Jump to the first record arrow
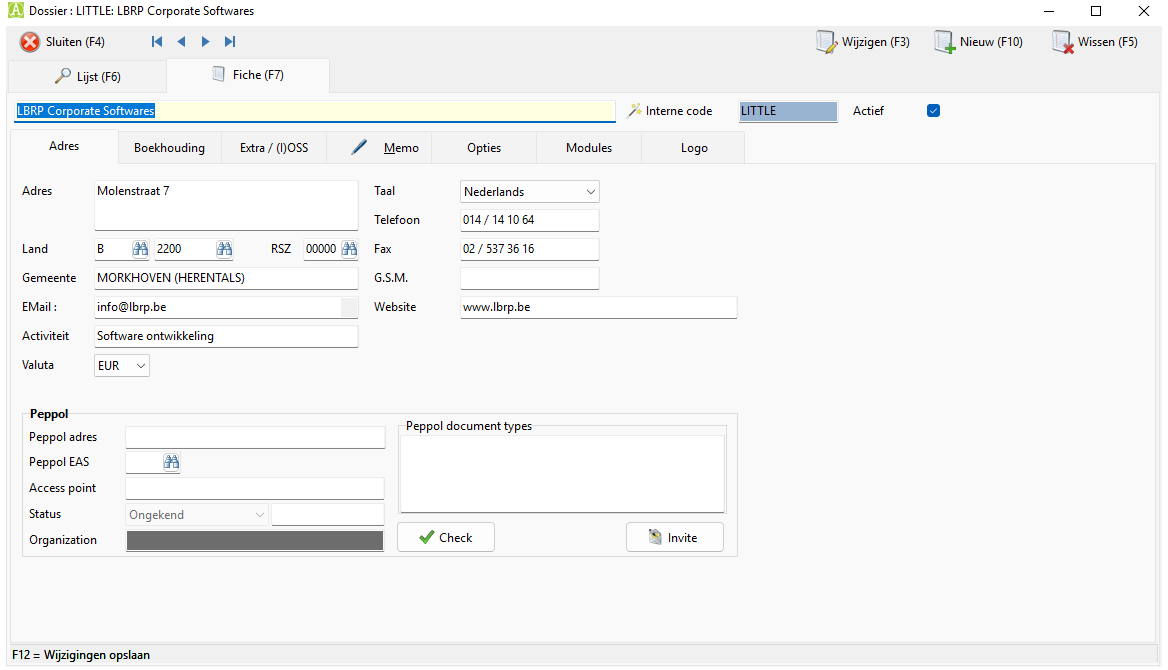This screenshot has height=670, width=1168. [156, 42]
